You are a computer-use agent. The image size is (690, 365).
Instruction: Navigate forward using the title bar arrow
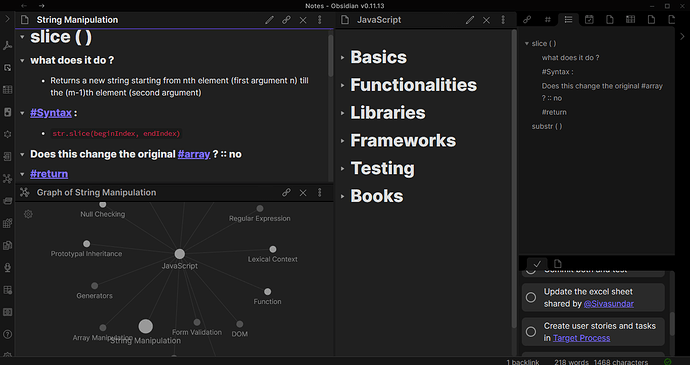(41, 6)
